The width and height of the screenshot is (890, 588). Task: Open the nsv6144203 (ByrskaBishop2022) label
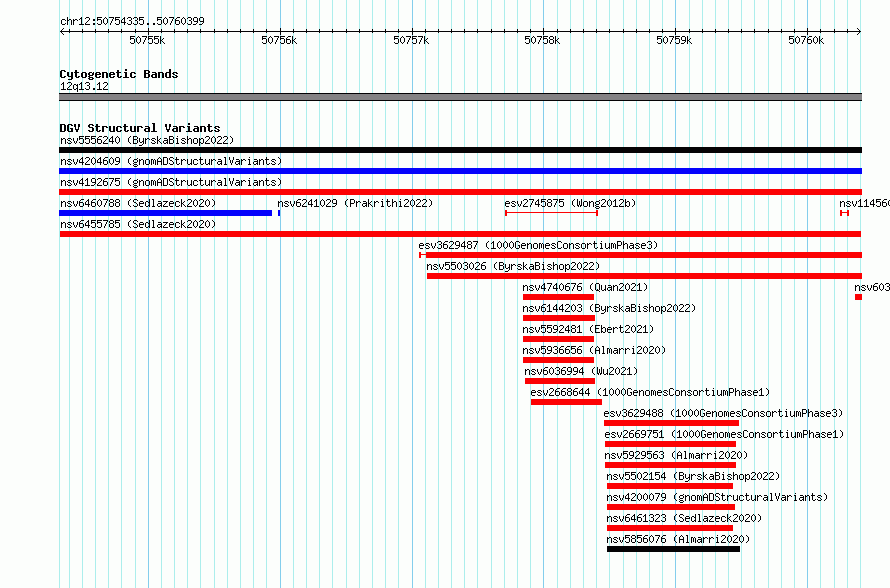(x=609, y=308)
